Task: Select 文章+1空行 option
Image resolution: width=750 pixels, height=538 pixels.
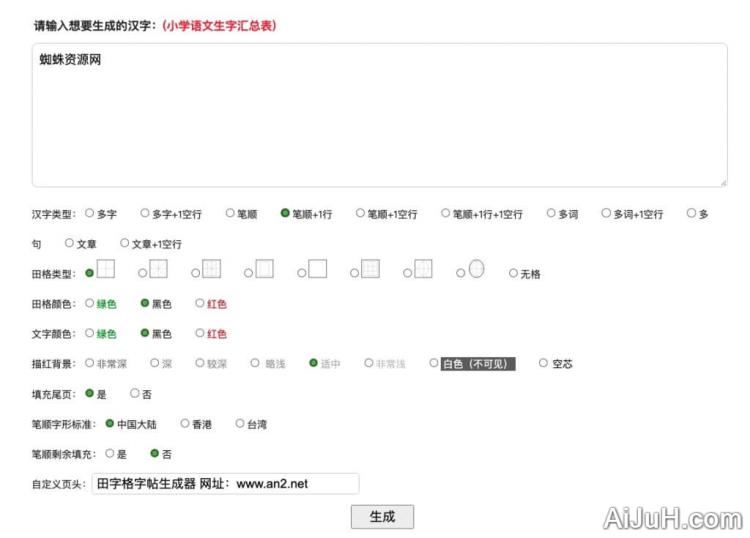Action: 125,243
